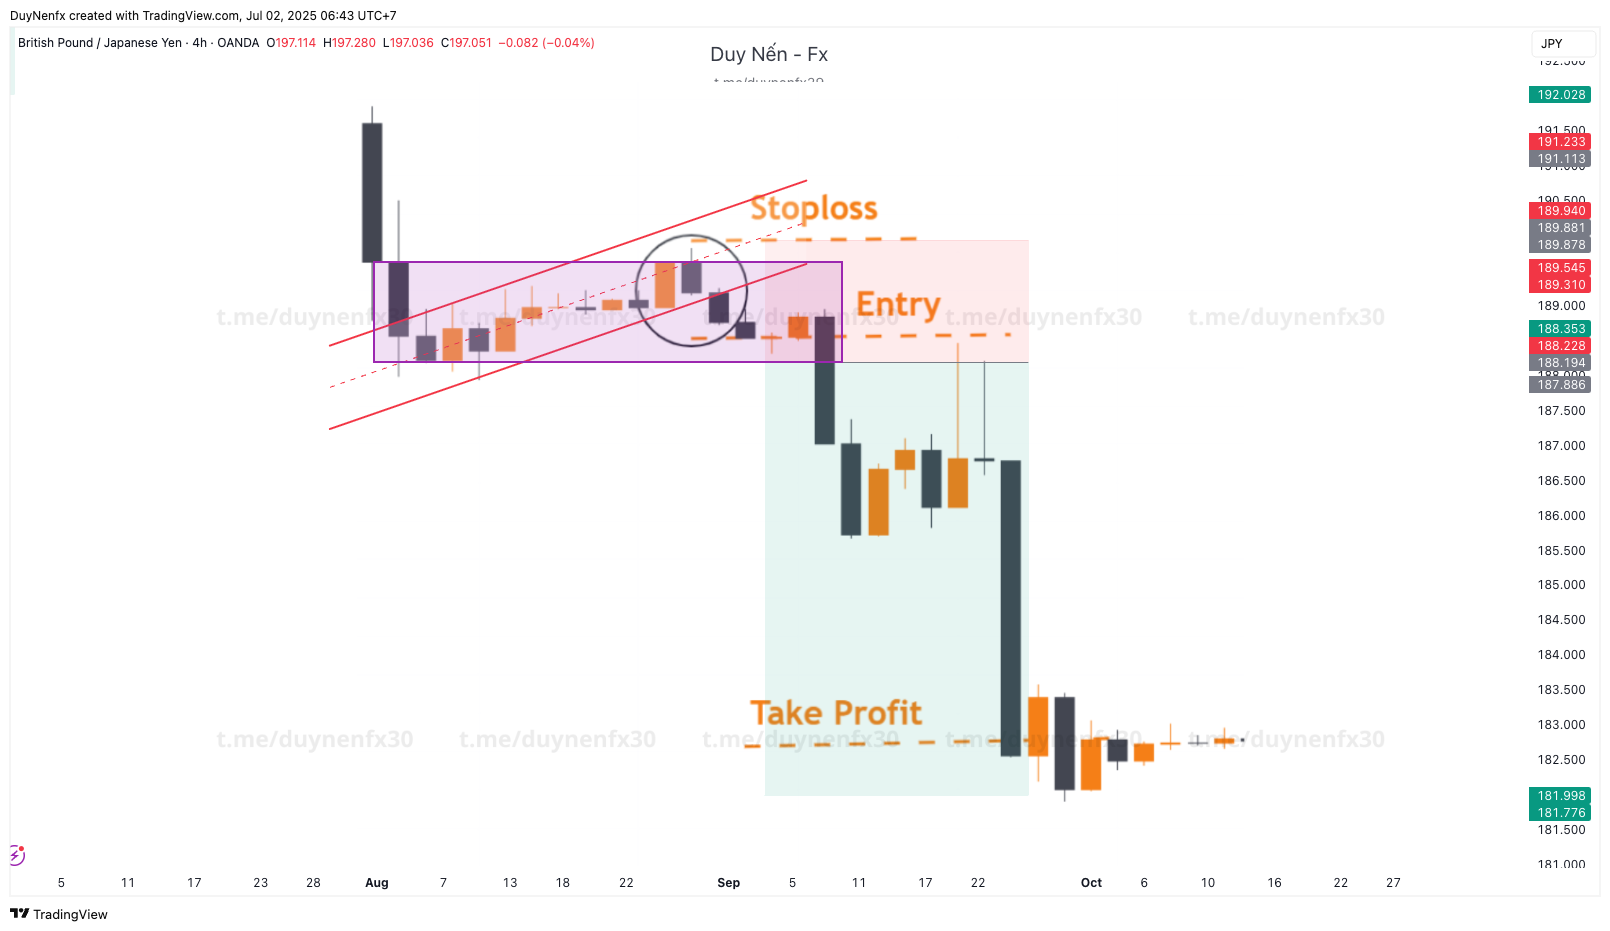Select the Take Profit text annotation
This screenshot has height=931, width=1610.
point(836,713)
